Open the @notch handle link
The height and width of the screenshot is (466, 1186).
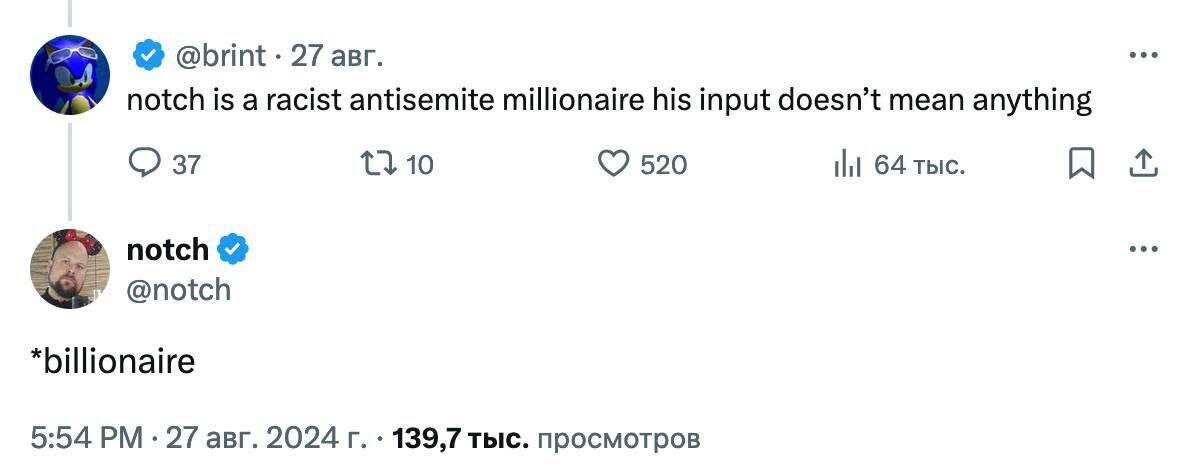[x=179, y=289]
